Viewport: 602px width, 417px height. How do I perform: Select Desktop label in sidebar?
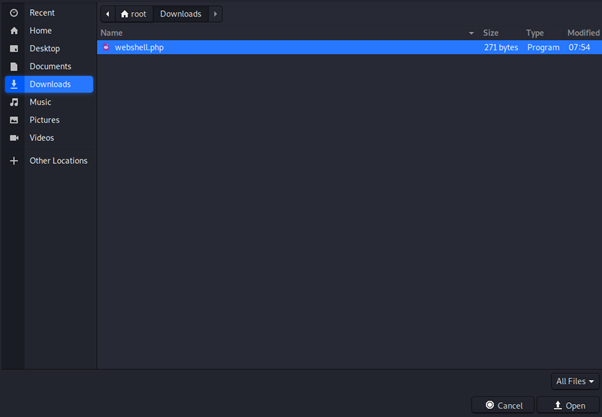click(45, 49)
